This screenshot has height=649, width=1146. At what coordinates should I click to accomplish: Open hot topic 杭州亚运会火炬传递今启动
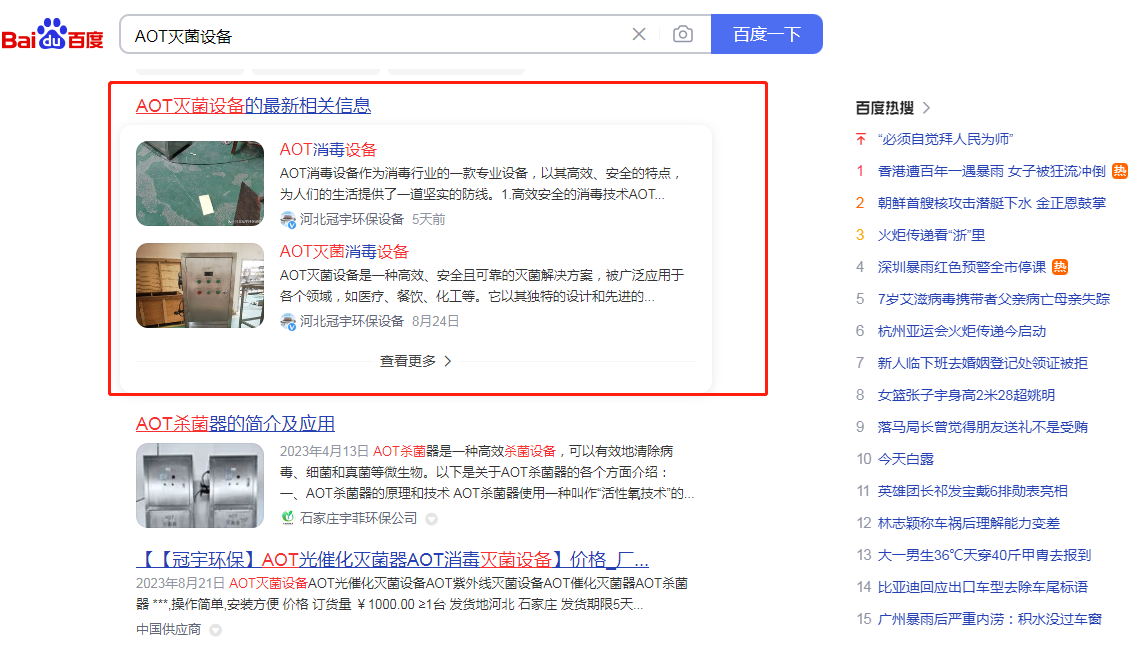click(x=962, y=331)
